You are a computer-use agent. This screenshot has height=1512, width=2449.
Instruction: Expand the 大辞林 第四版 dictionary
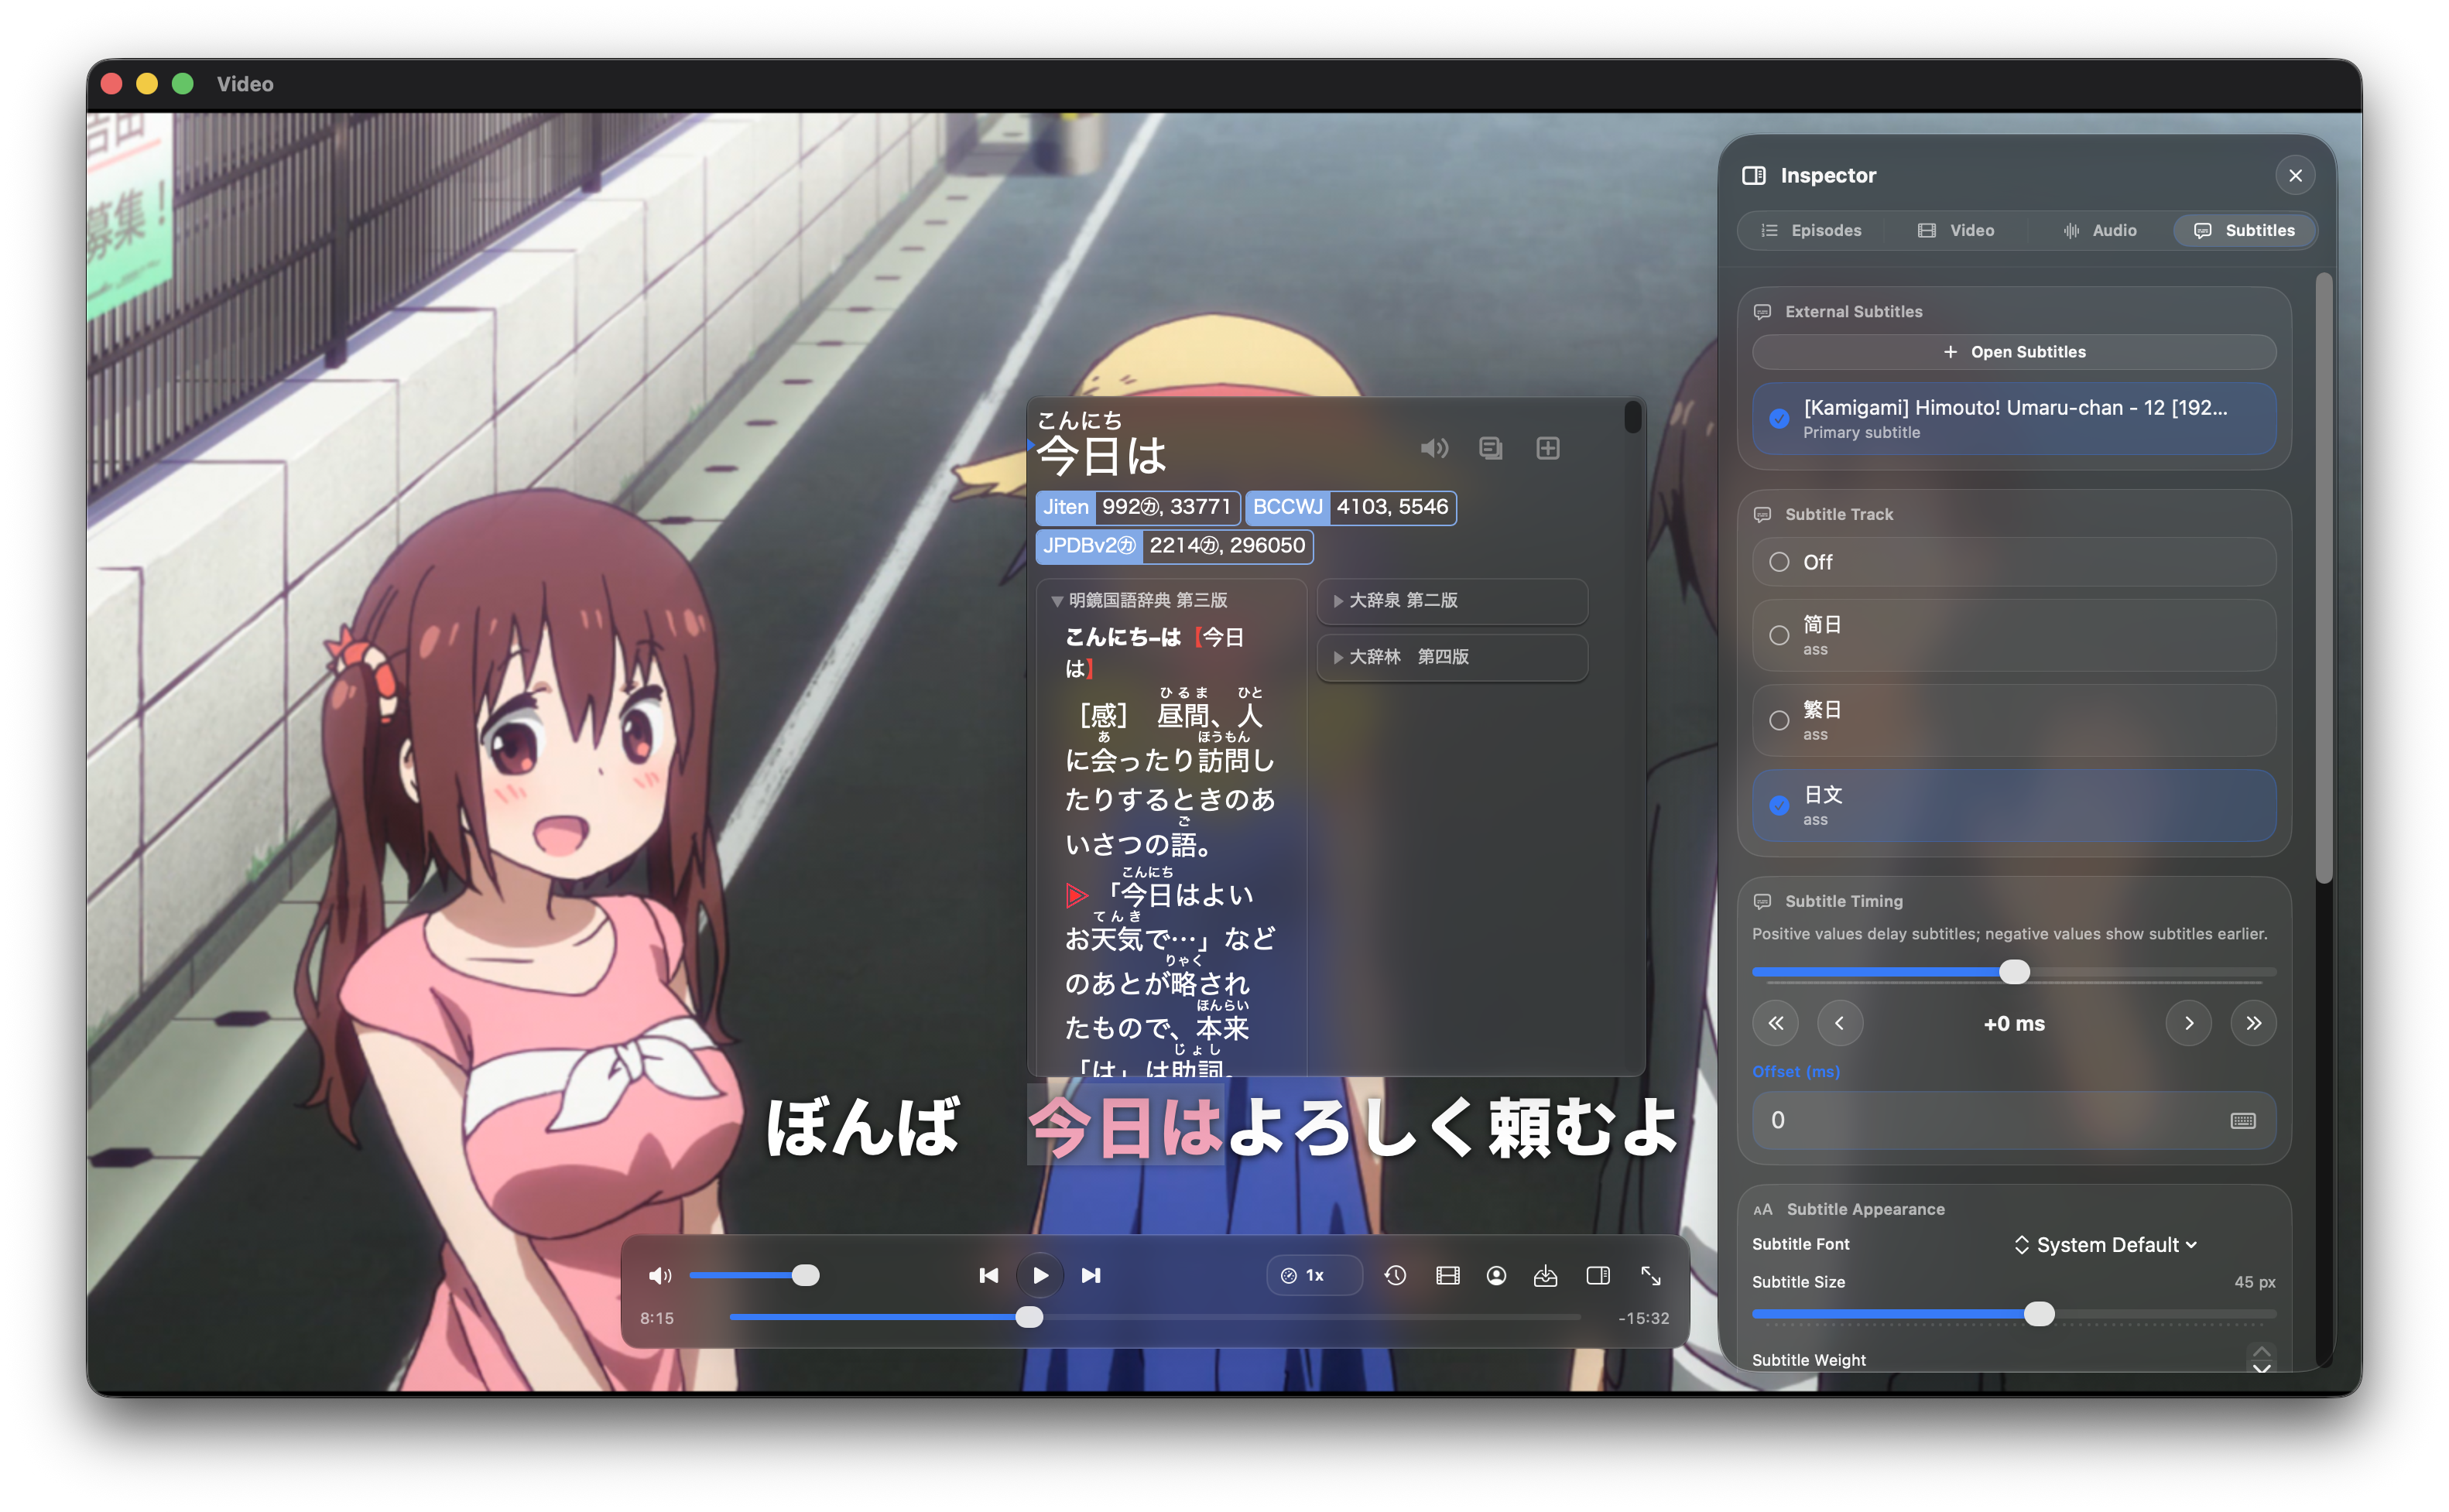(x=1452, y=657)
